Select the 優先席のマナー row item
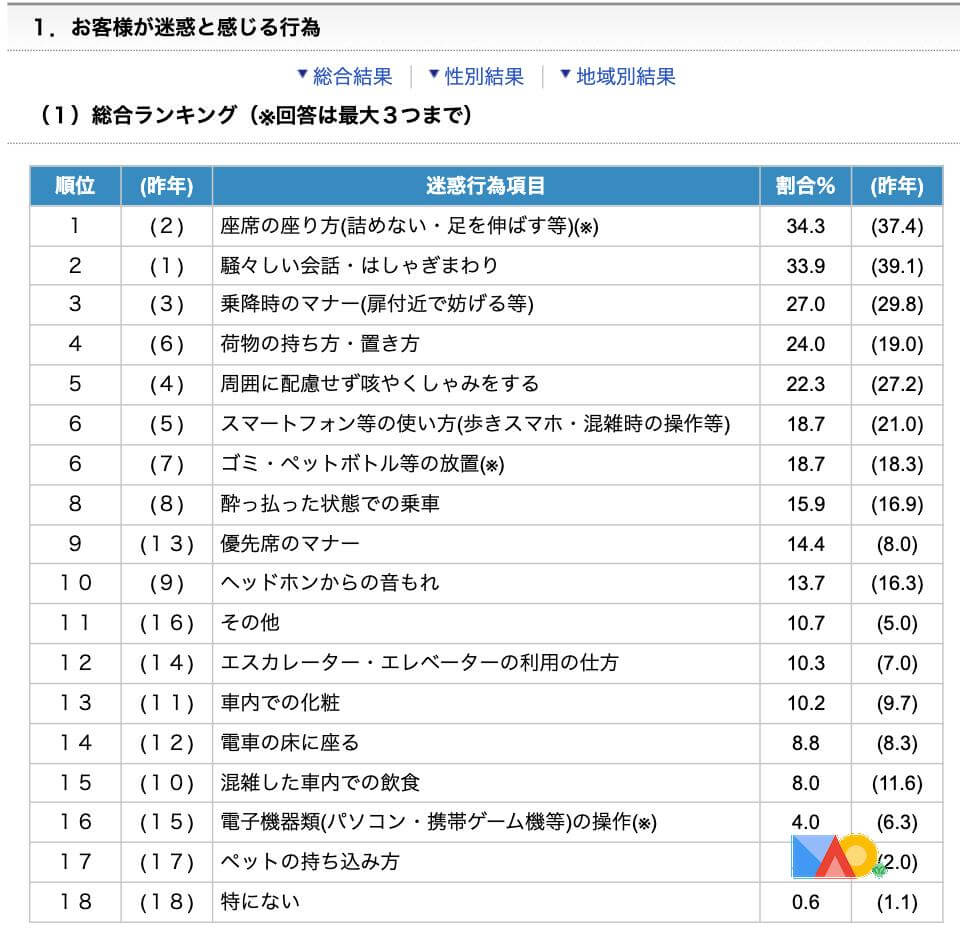960x930 pixels. coord(289,544)
